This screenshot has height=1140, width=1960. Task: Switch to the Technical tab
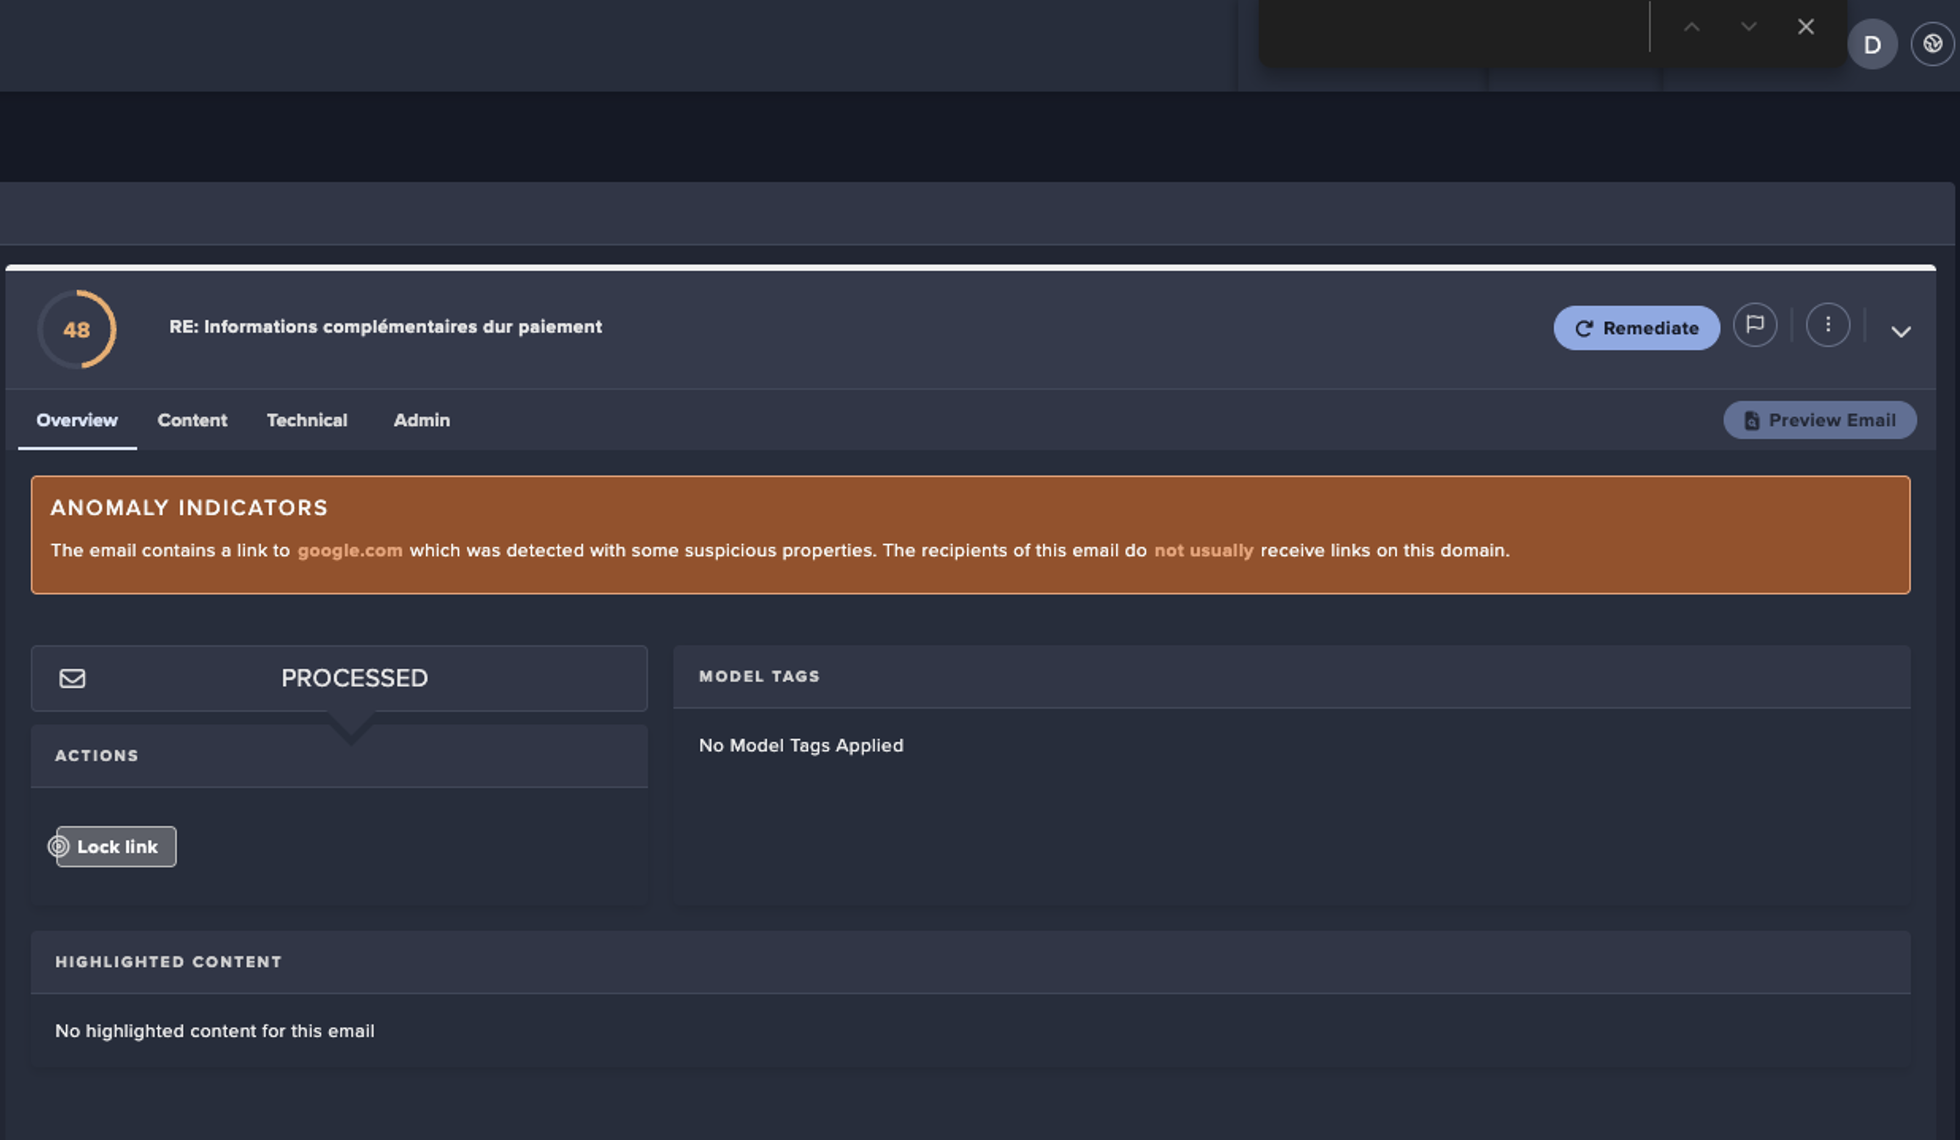pos(307,420)
